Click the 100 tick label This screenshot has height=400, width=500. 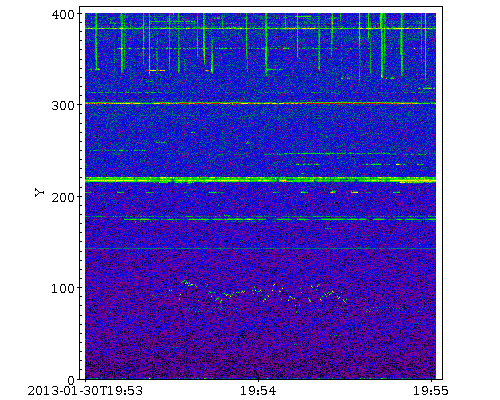coord(64,288)
